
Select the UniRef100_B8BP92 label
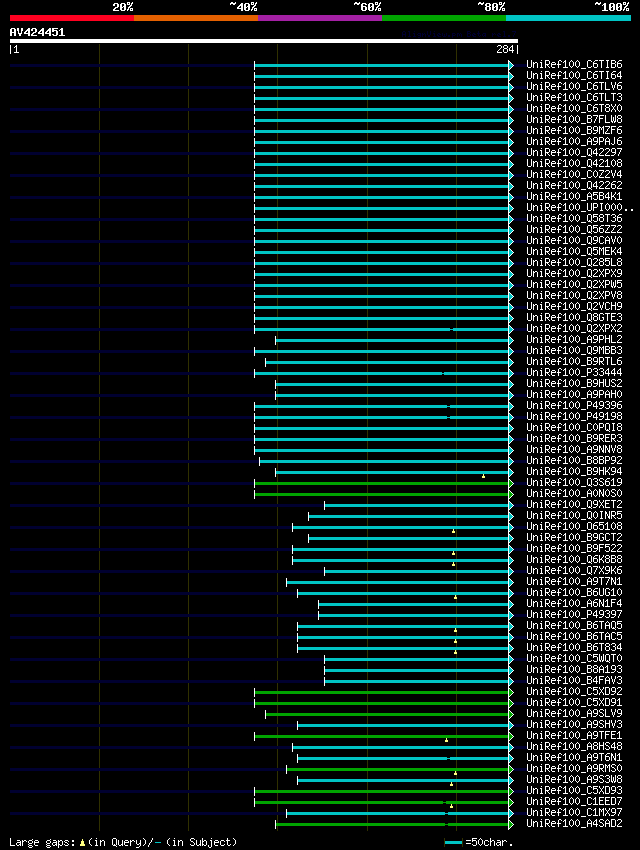[574, 460]
